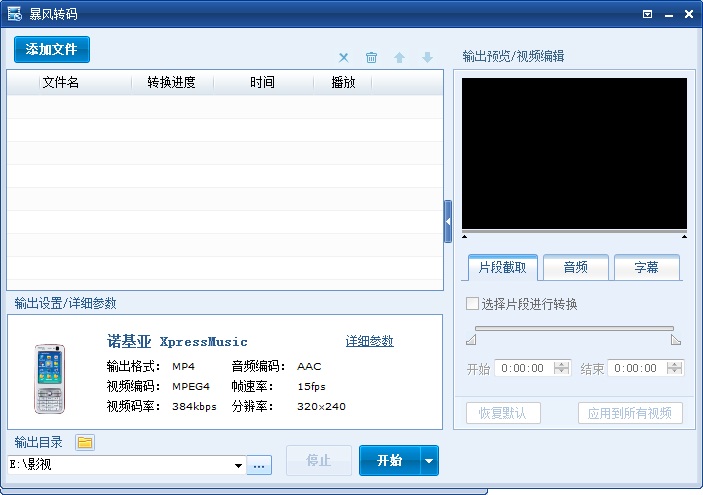Collapse the right preview panel handle
Viewport: 703px width, 495px height.
448,221
